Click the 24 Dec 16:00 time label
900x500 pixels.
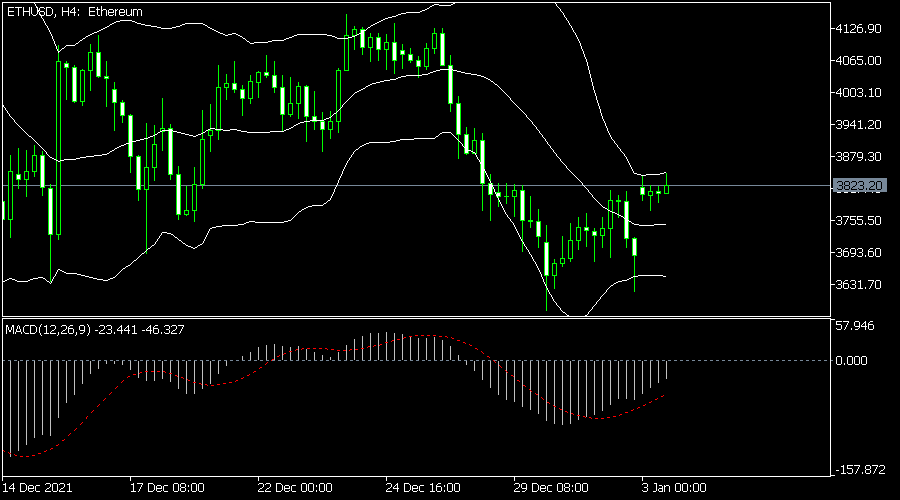click(x=423, y=488)
